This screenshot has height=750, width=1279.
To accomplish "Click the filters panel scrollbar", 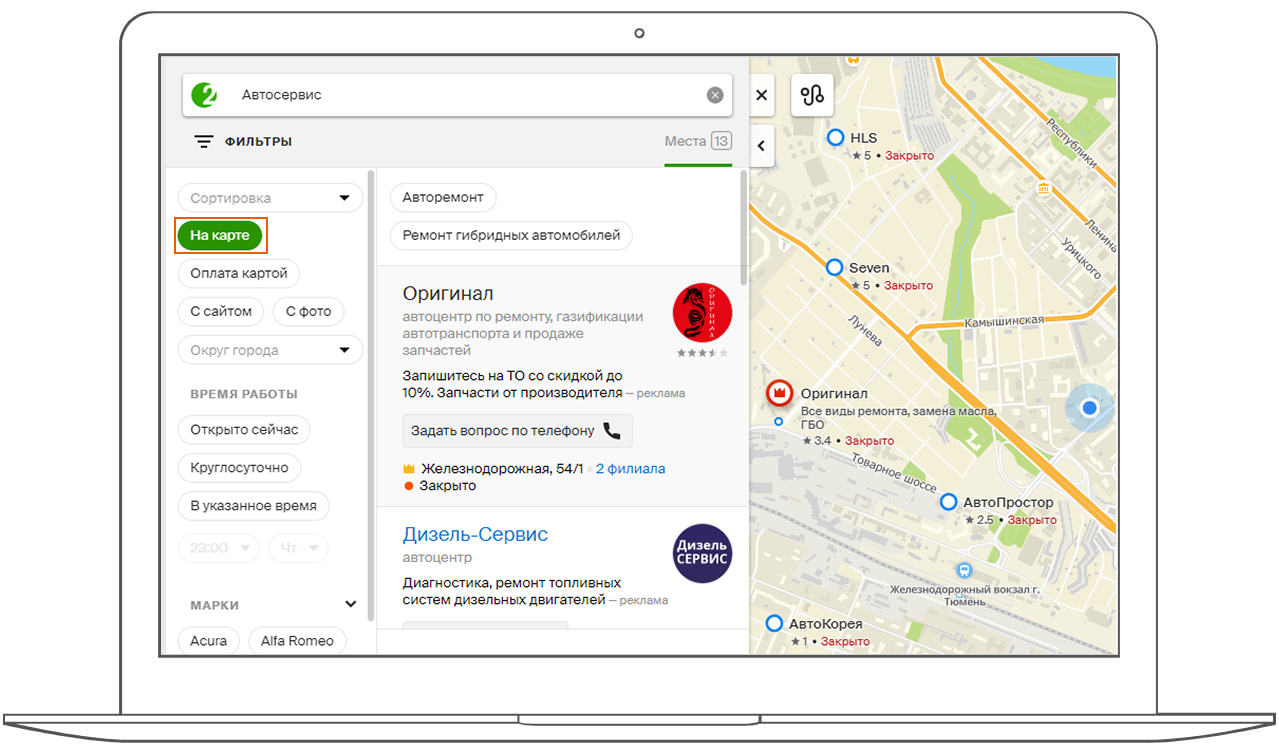I will pos(371,395).
